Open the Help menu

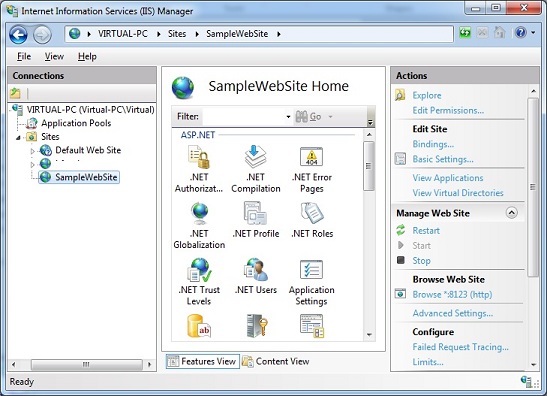87,56
